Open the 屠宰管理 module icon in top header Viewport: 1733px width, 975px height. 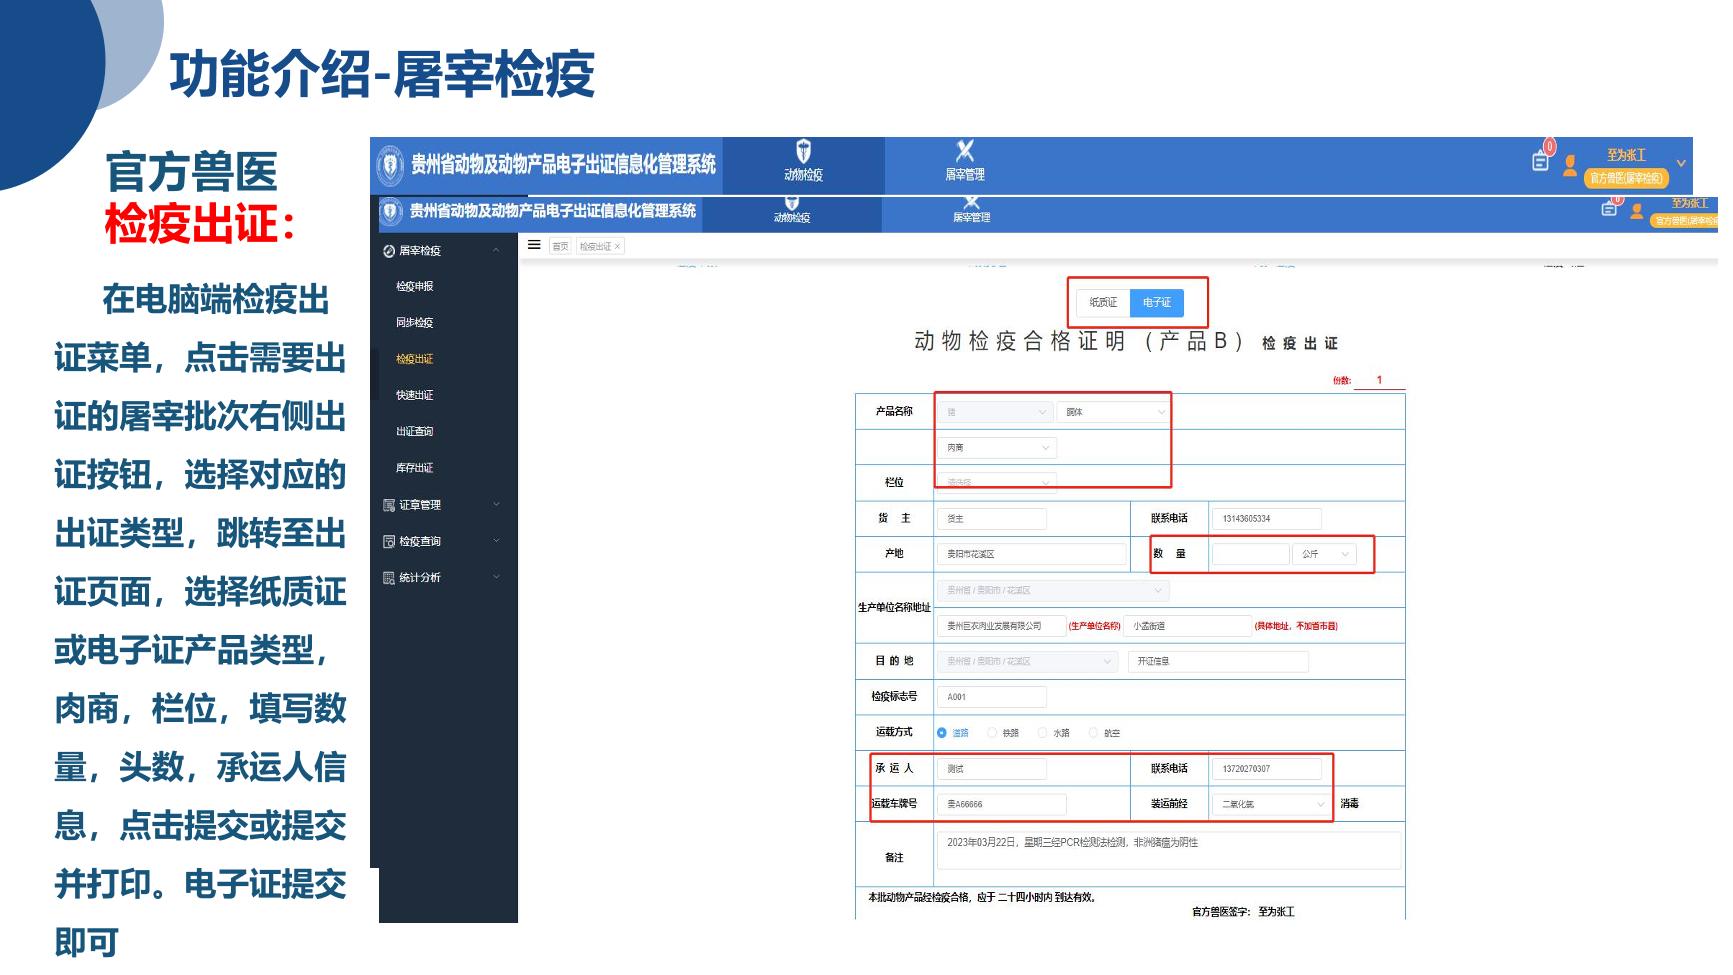click(x=965, y=152)
